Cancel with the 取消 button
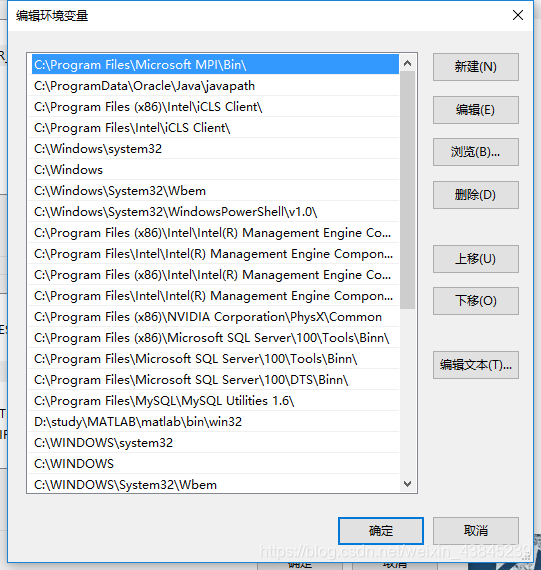The height and width of the screenshot is (570, 541). pyautogui.click(x=476, y=531)
